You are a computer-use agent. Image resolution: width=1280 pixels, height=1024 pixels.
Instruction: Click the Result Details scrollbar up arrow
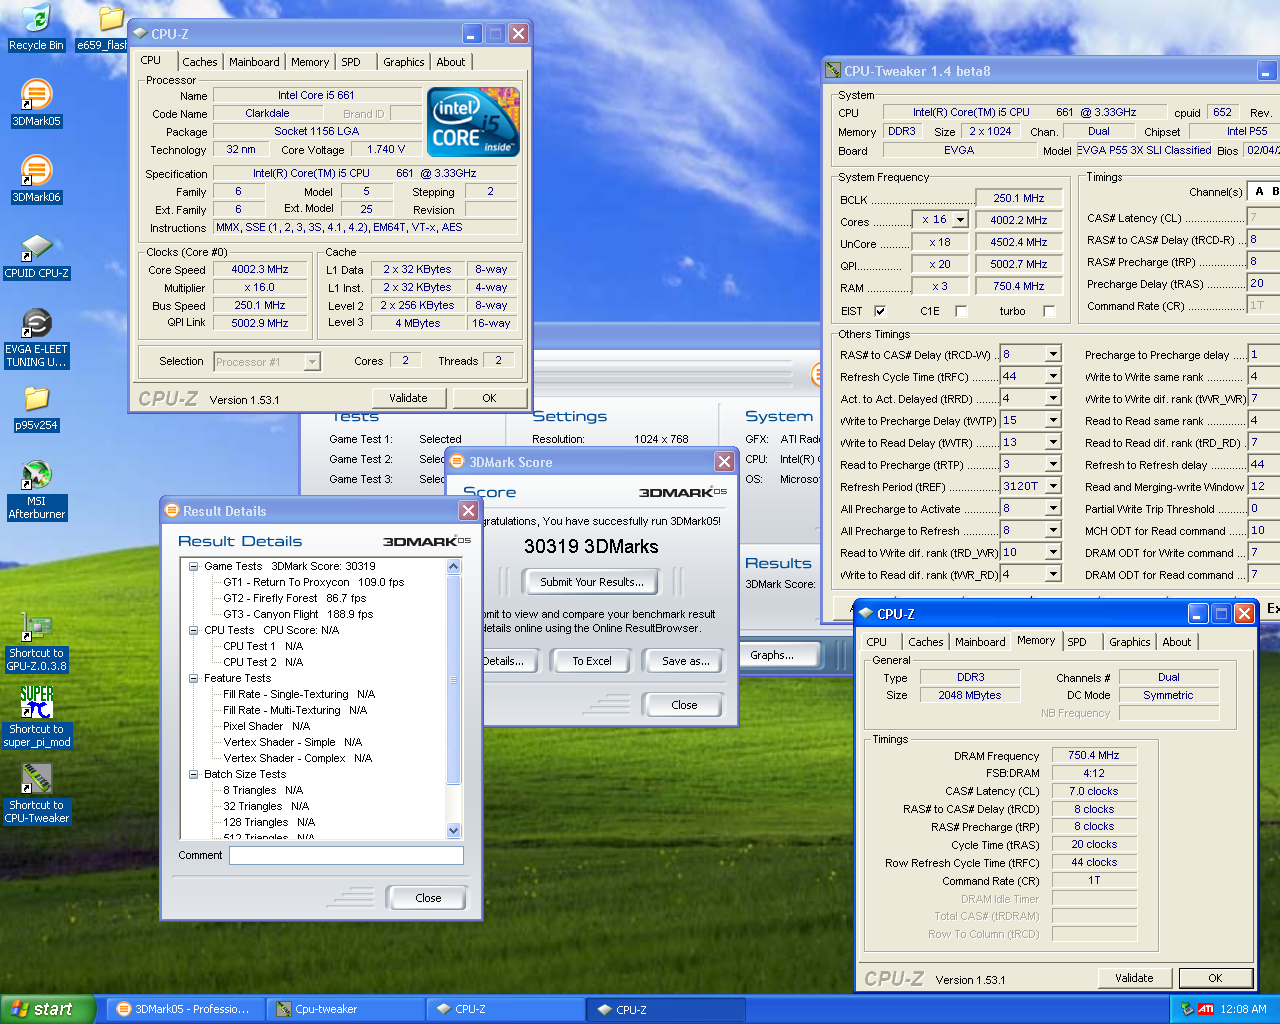point(454,566)
